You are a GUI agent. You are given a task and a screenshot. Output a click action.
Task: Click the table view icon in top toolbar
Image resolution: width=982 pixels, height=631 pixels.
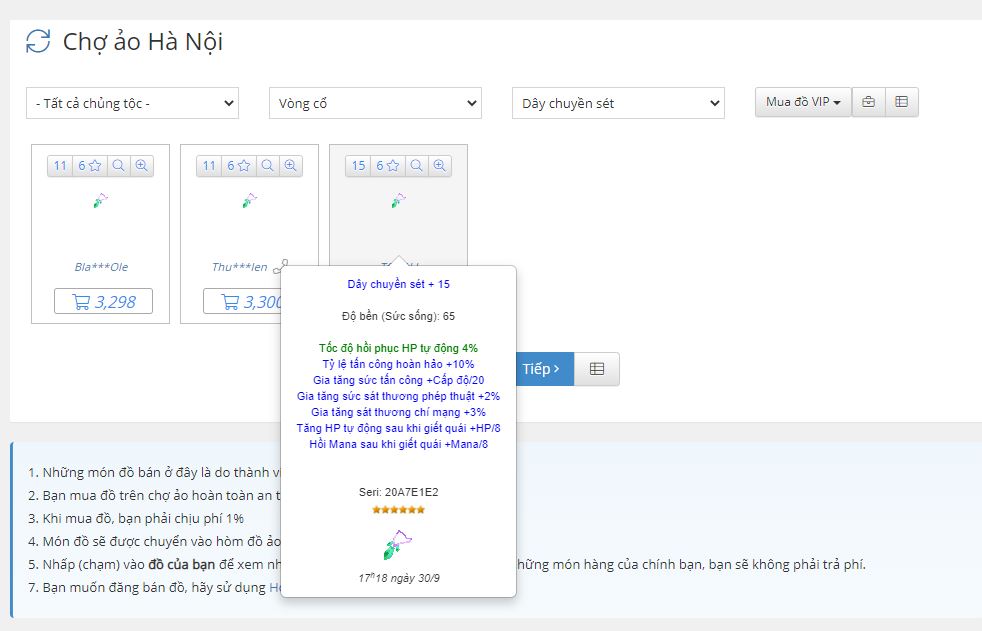pyautogui.click(x=901, y=102)
